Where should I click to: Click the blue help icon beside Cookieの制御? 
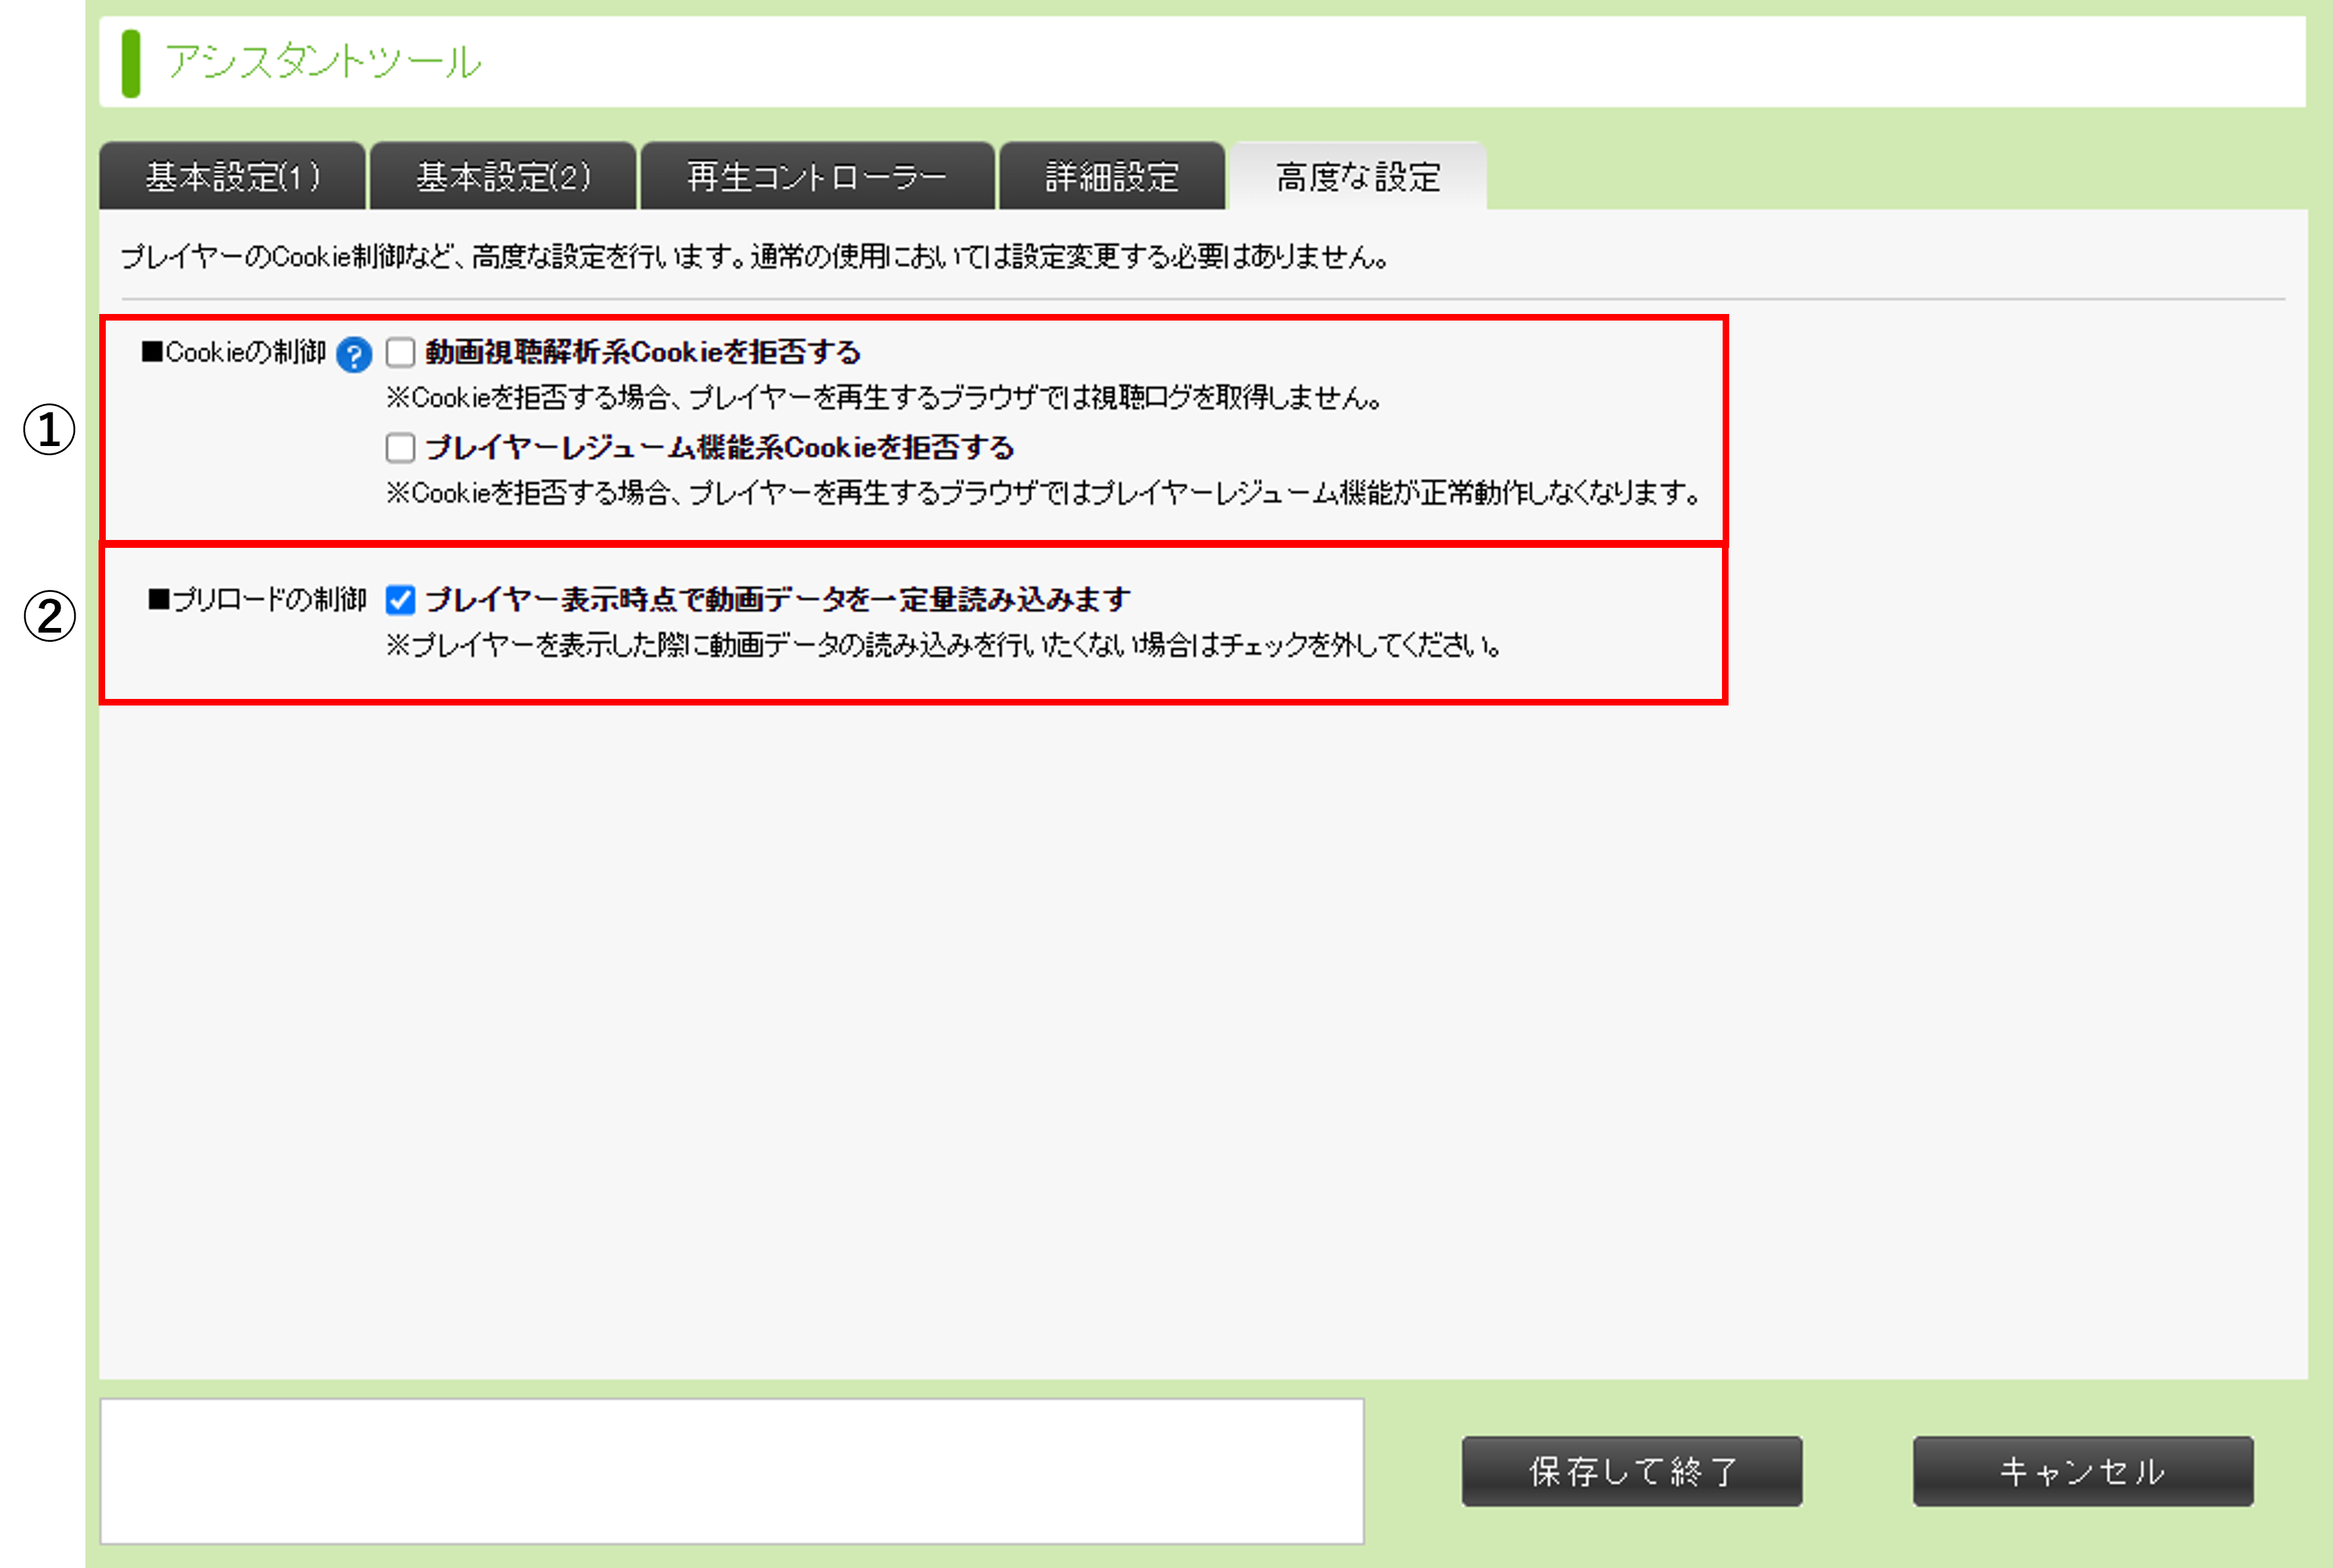pos(354,354)
